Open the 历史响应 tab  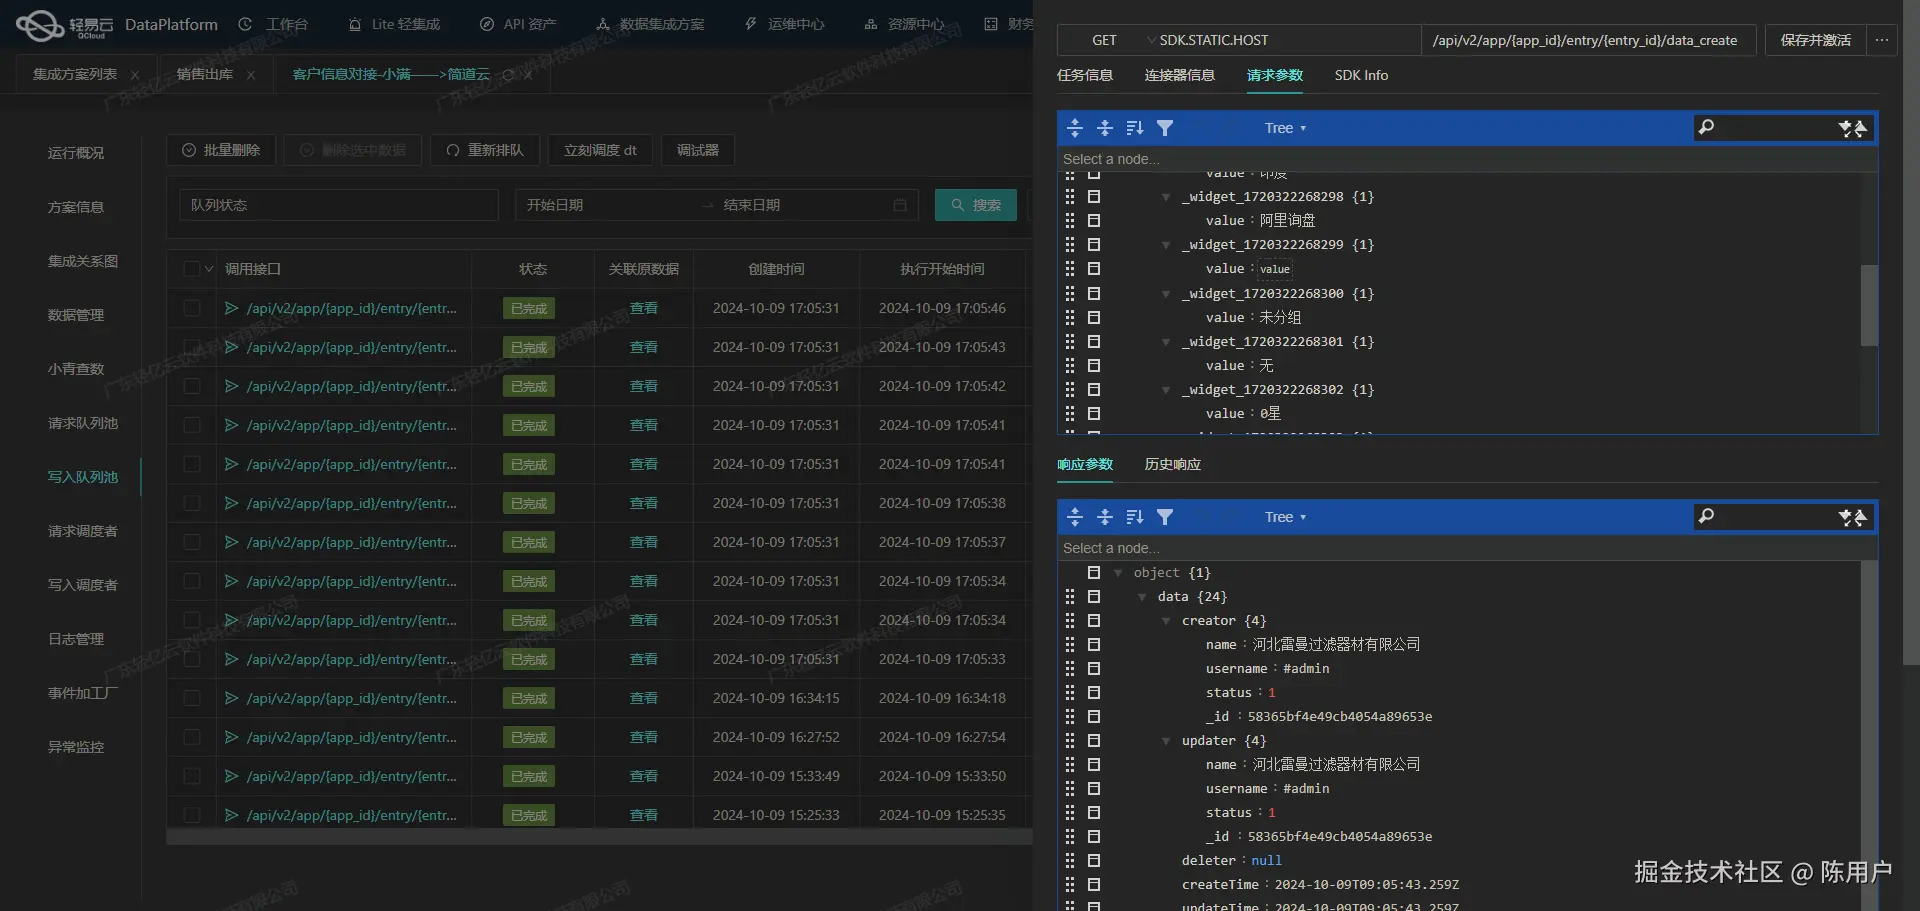click(x=1173, y=464)
